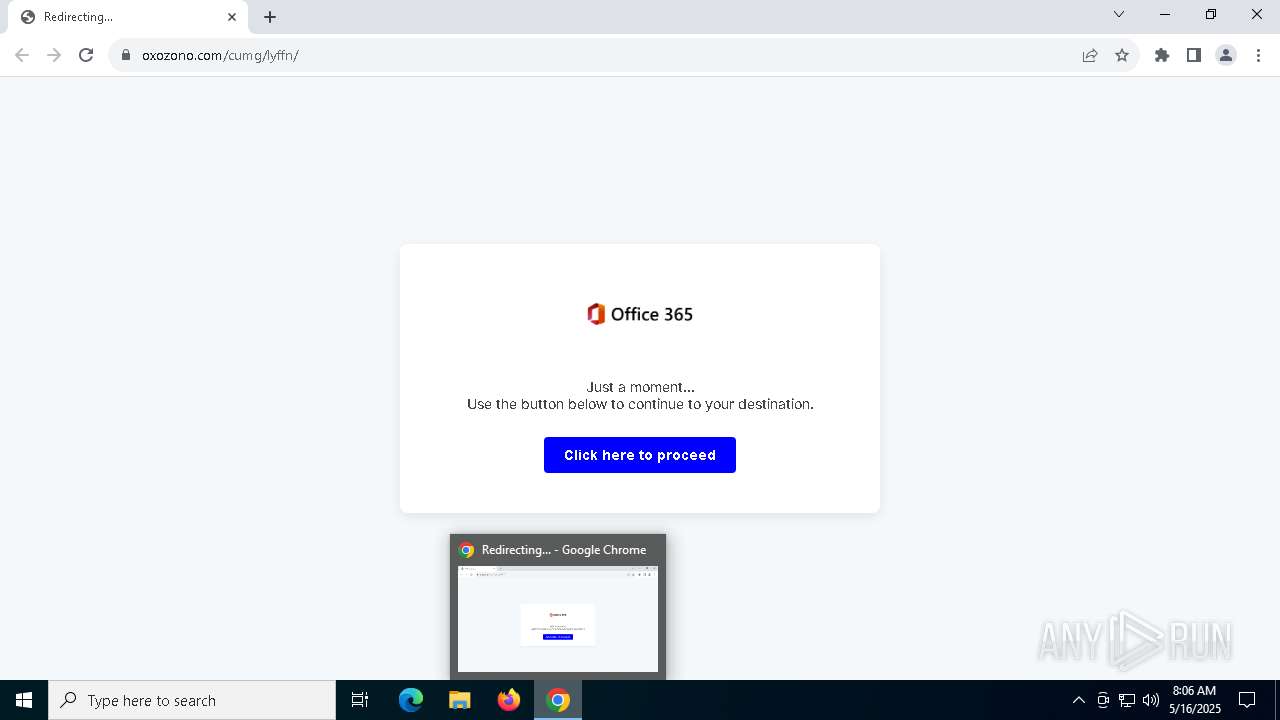Click the 'Type here to search' box
Screen dimensions: 1280x720
(192, 700)
